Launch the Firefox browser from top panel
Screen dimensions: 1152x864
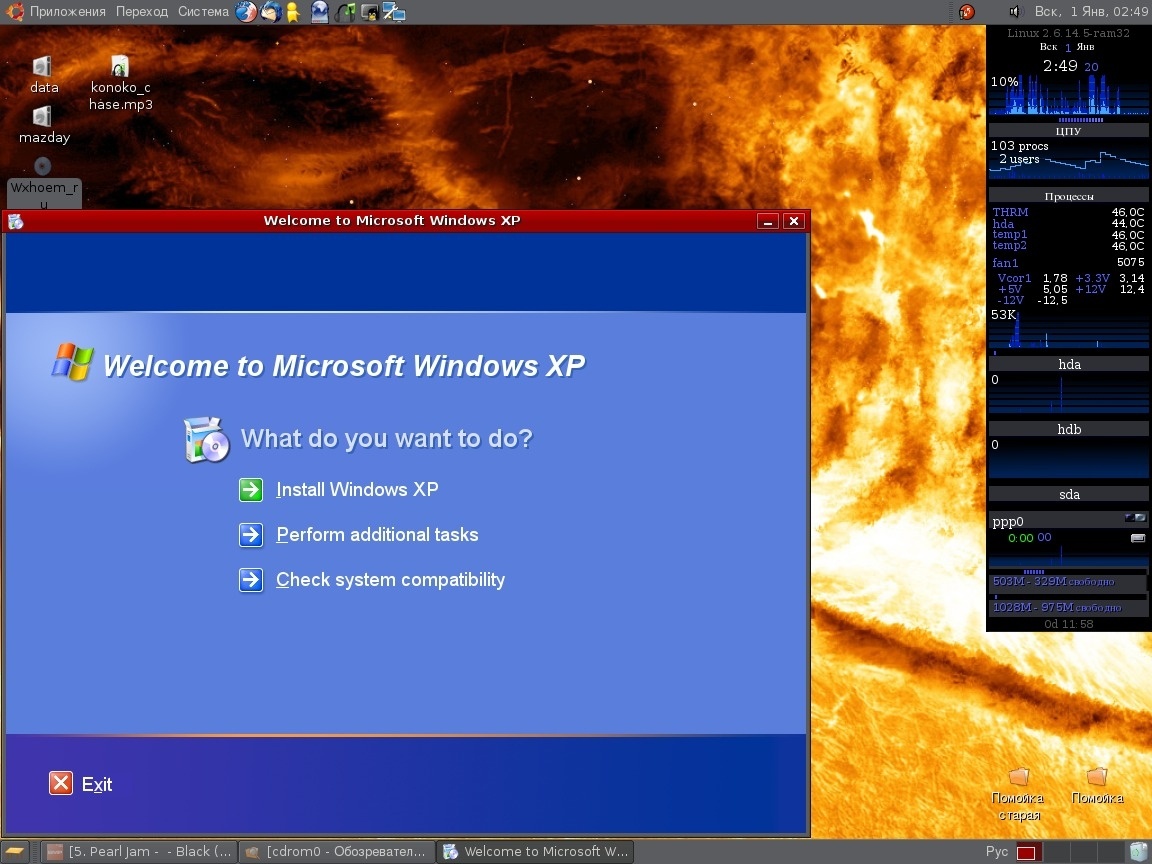[x=246, y=12]
